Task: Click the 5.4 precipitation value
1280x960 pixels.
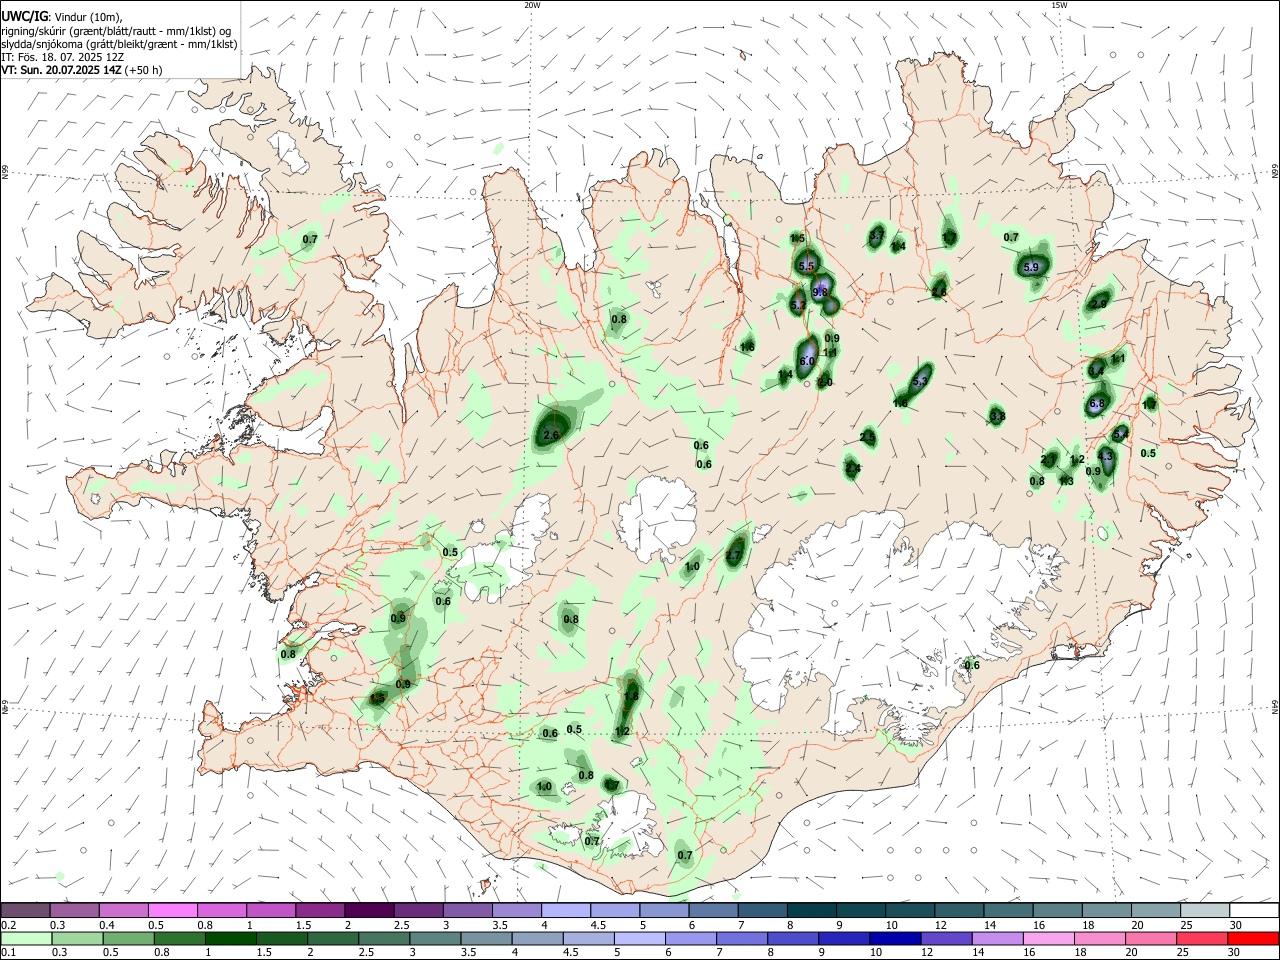Action: pos(1120,434)
